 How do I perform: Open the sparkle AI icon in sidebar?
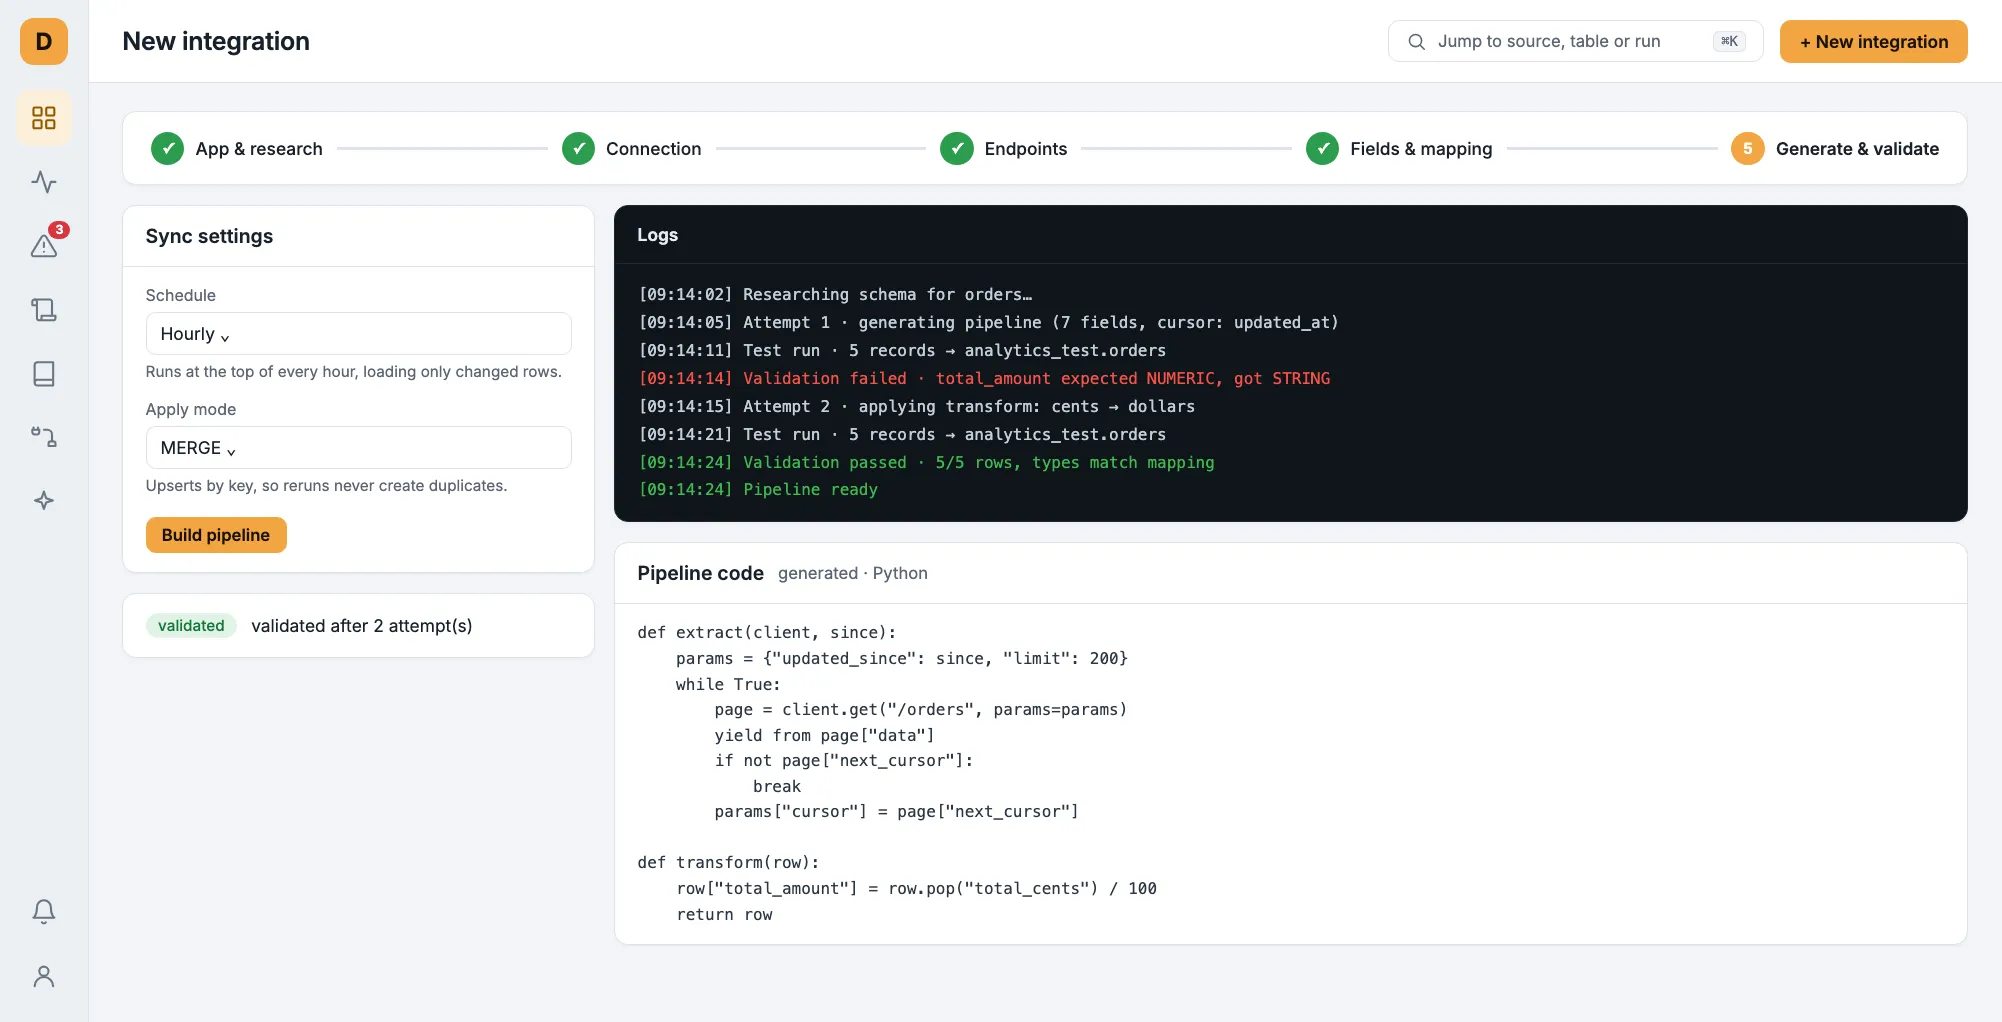tap(44, 500)
